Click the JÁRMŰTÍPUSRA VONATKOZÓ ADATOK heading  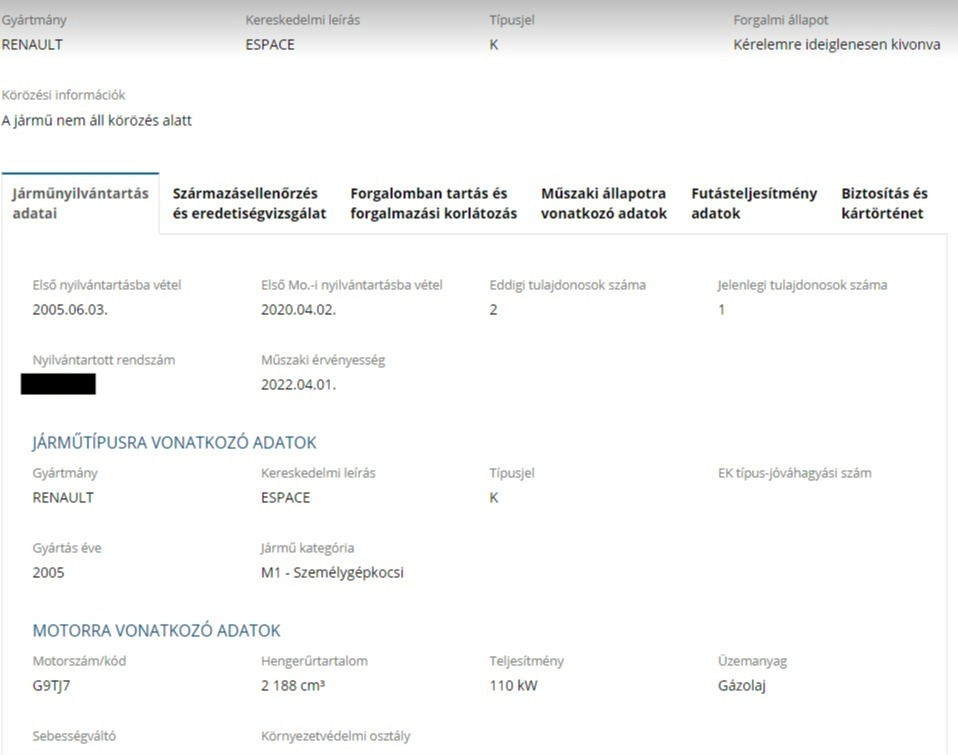click(174, 443)
